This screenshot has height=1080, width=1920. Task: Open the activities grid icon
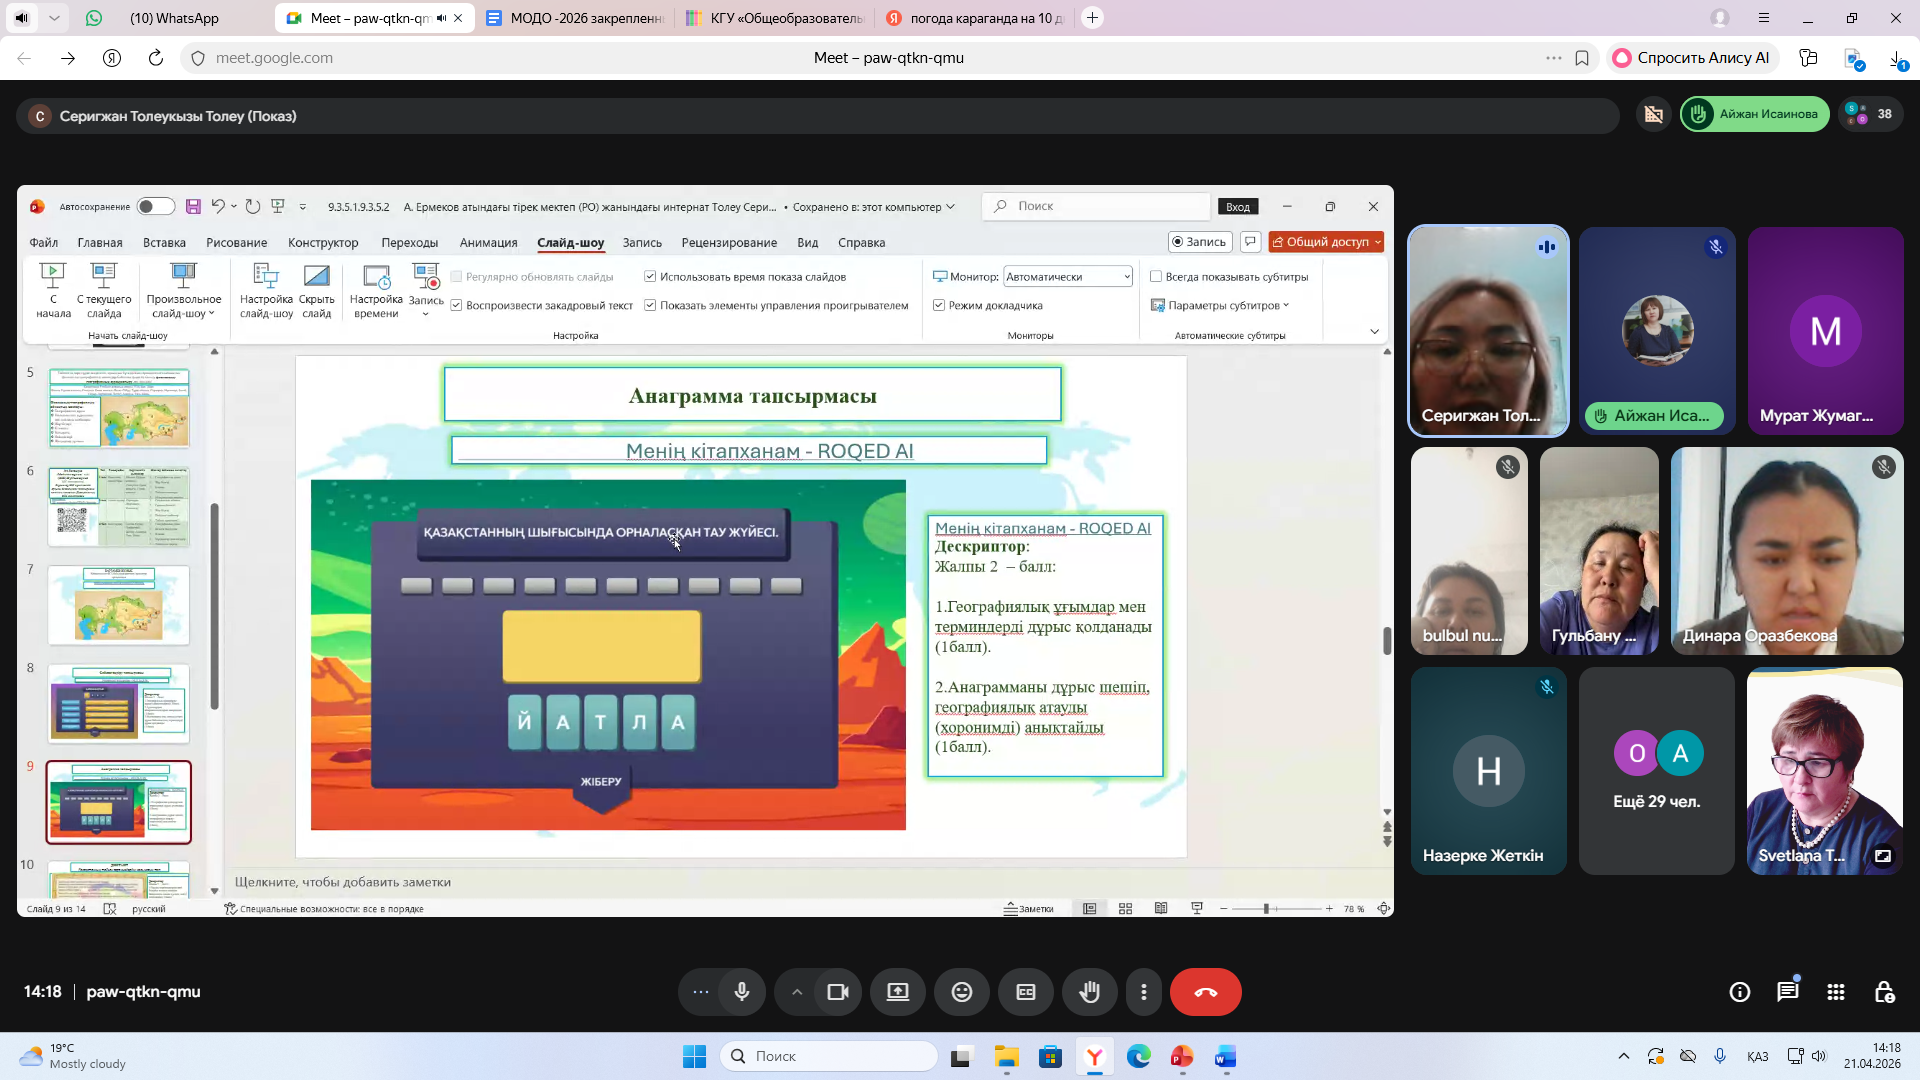pyautogui.click(x=1836, y=992)
